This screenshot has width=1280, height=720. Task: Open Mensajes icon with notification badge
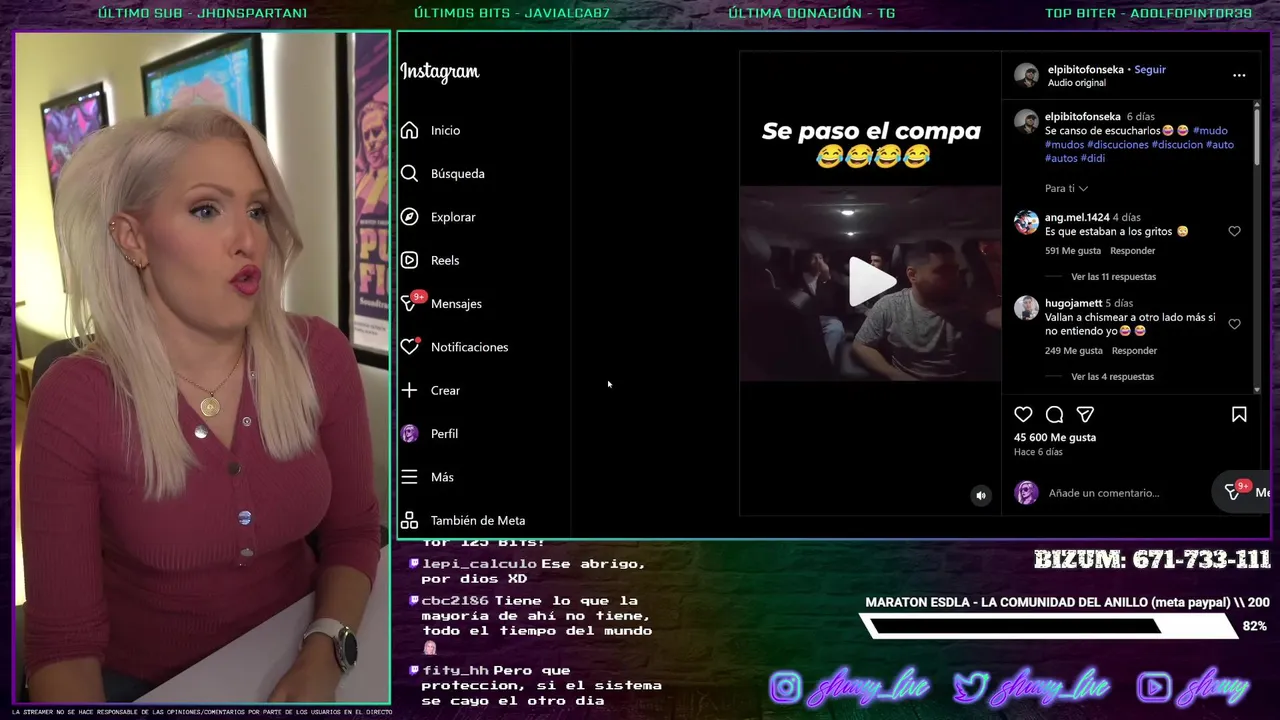coord(412,302)
